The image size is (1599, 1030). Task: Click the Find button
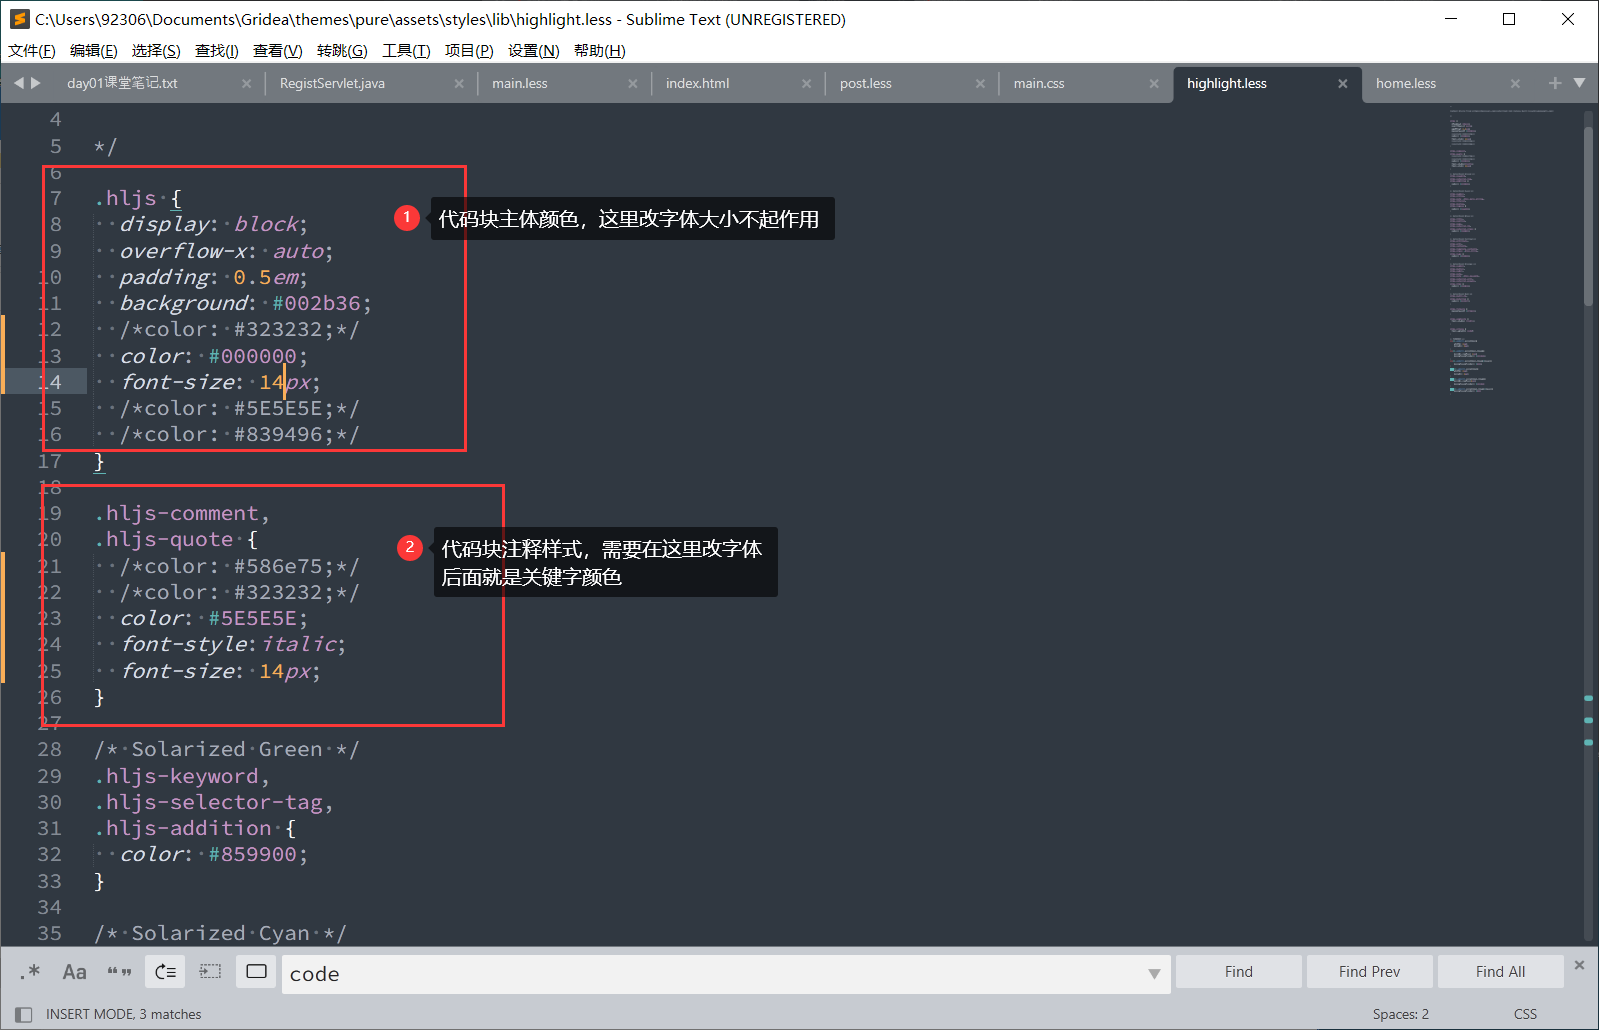click(x=1238, y=972)
